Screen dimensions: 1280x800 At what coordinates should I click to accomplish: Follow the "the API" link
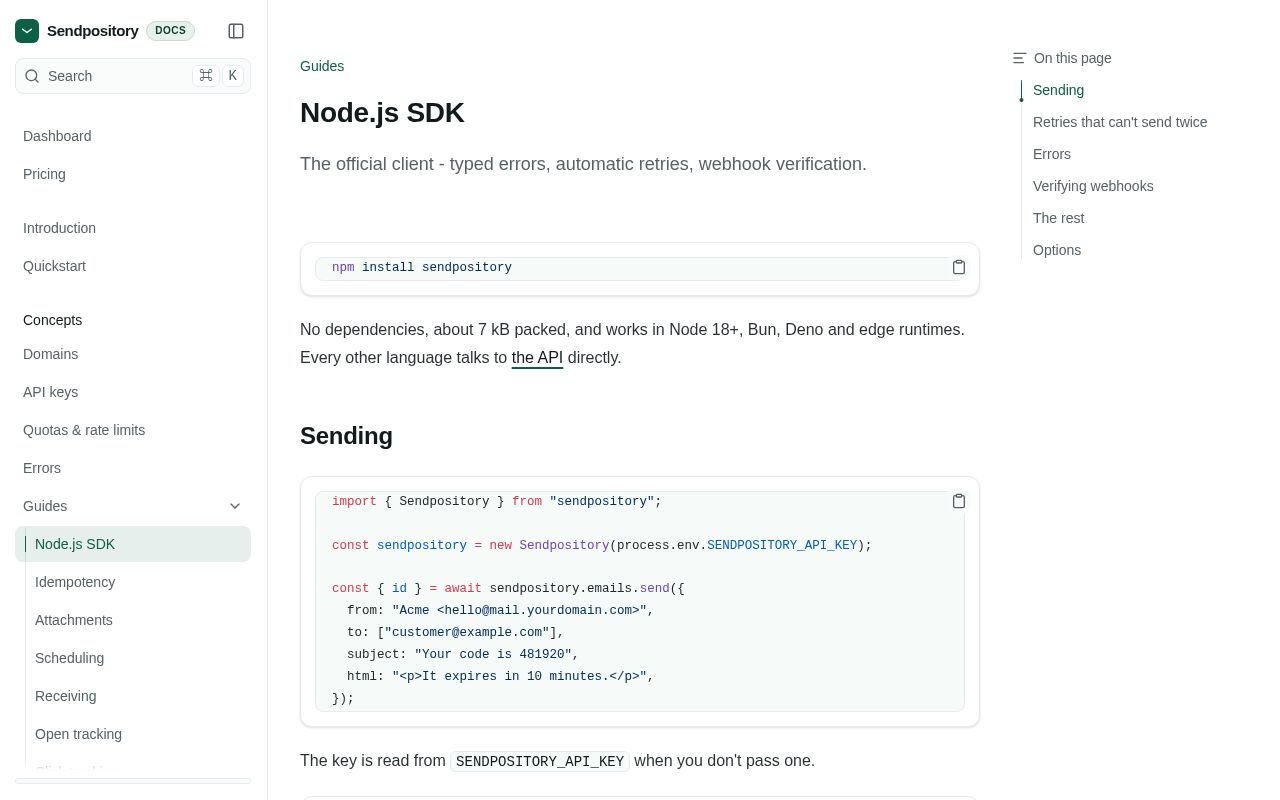click(537, 357)
